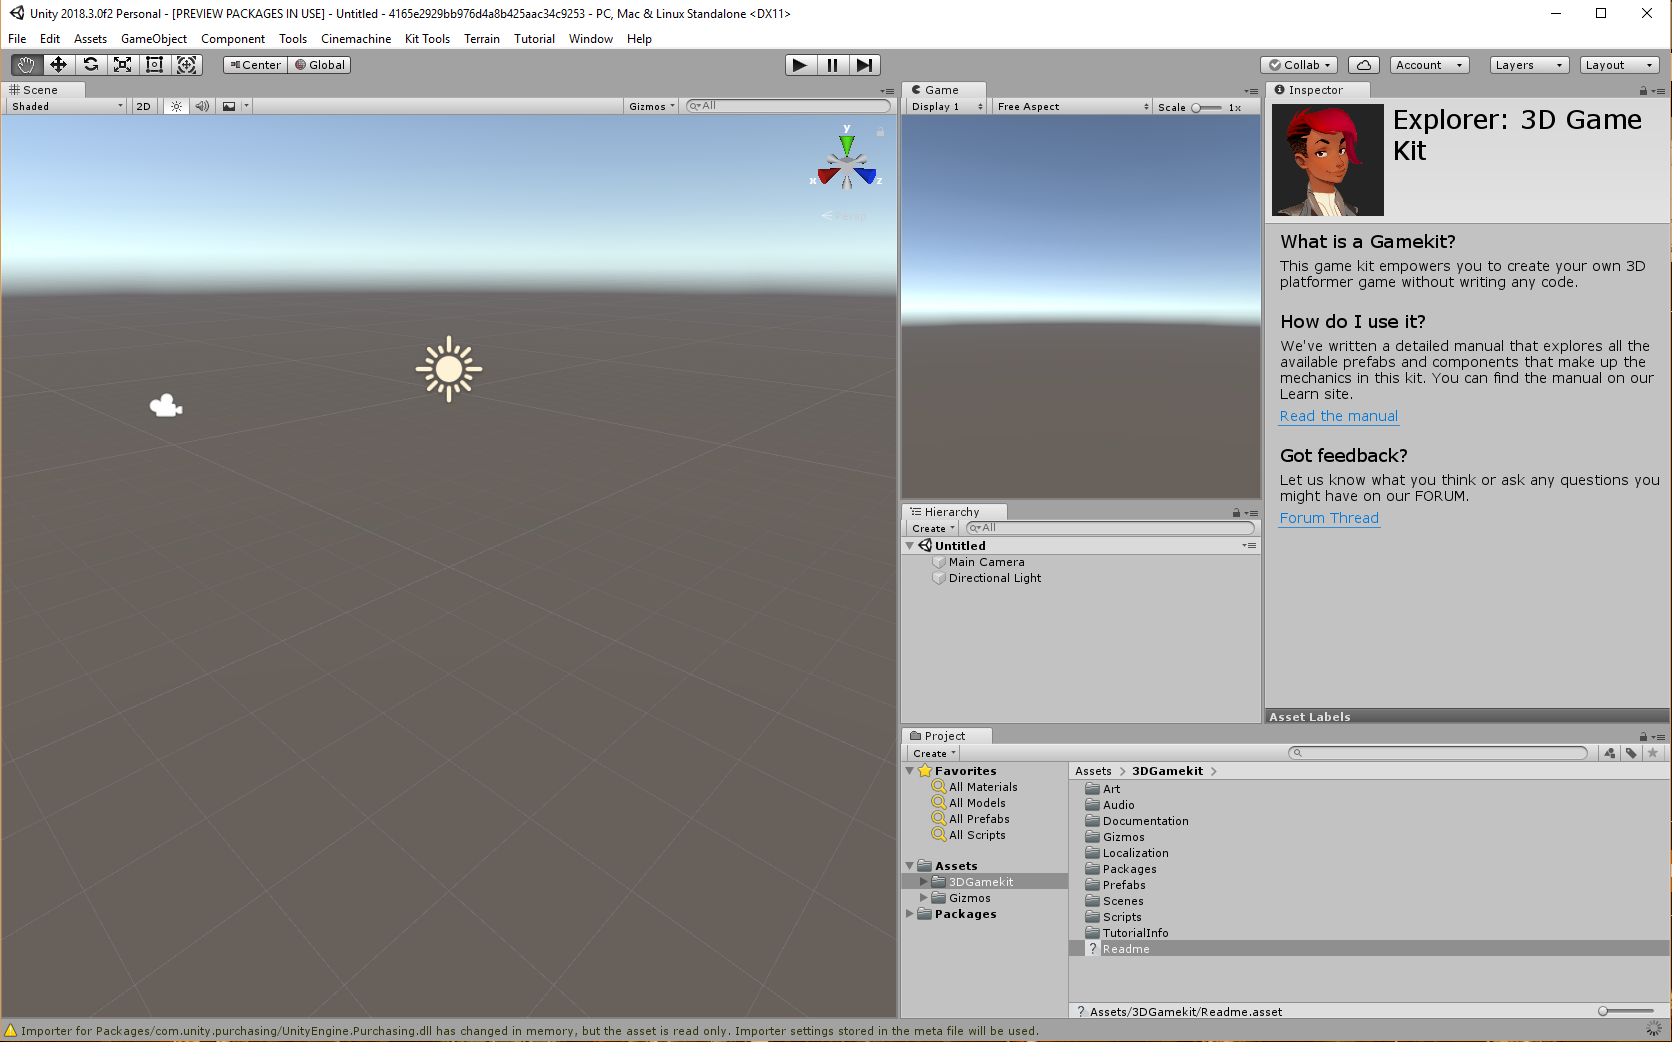This screenshot has width=1672, height=1042.
Task: Select the Hand tool
Action: tap(27, 65)
